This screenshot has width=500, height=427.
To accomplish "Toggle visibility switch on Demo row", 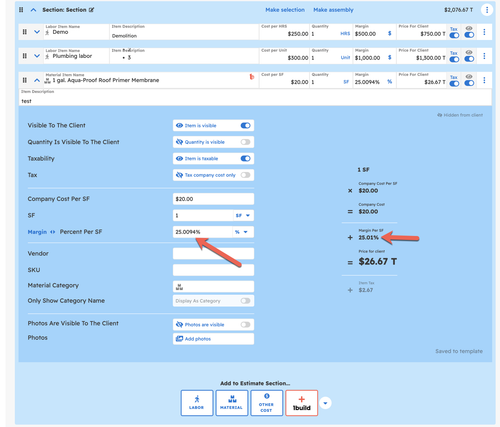I will (x=469, y=35).
